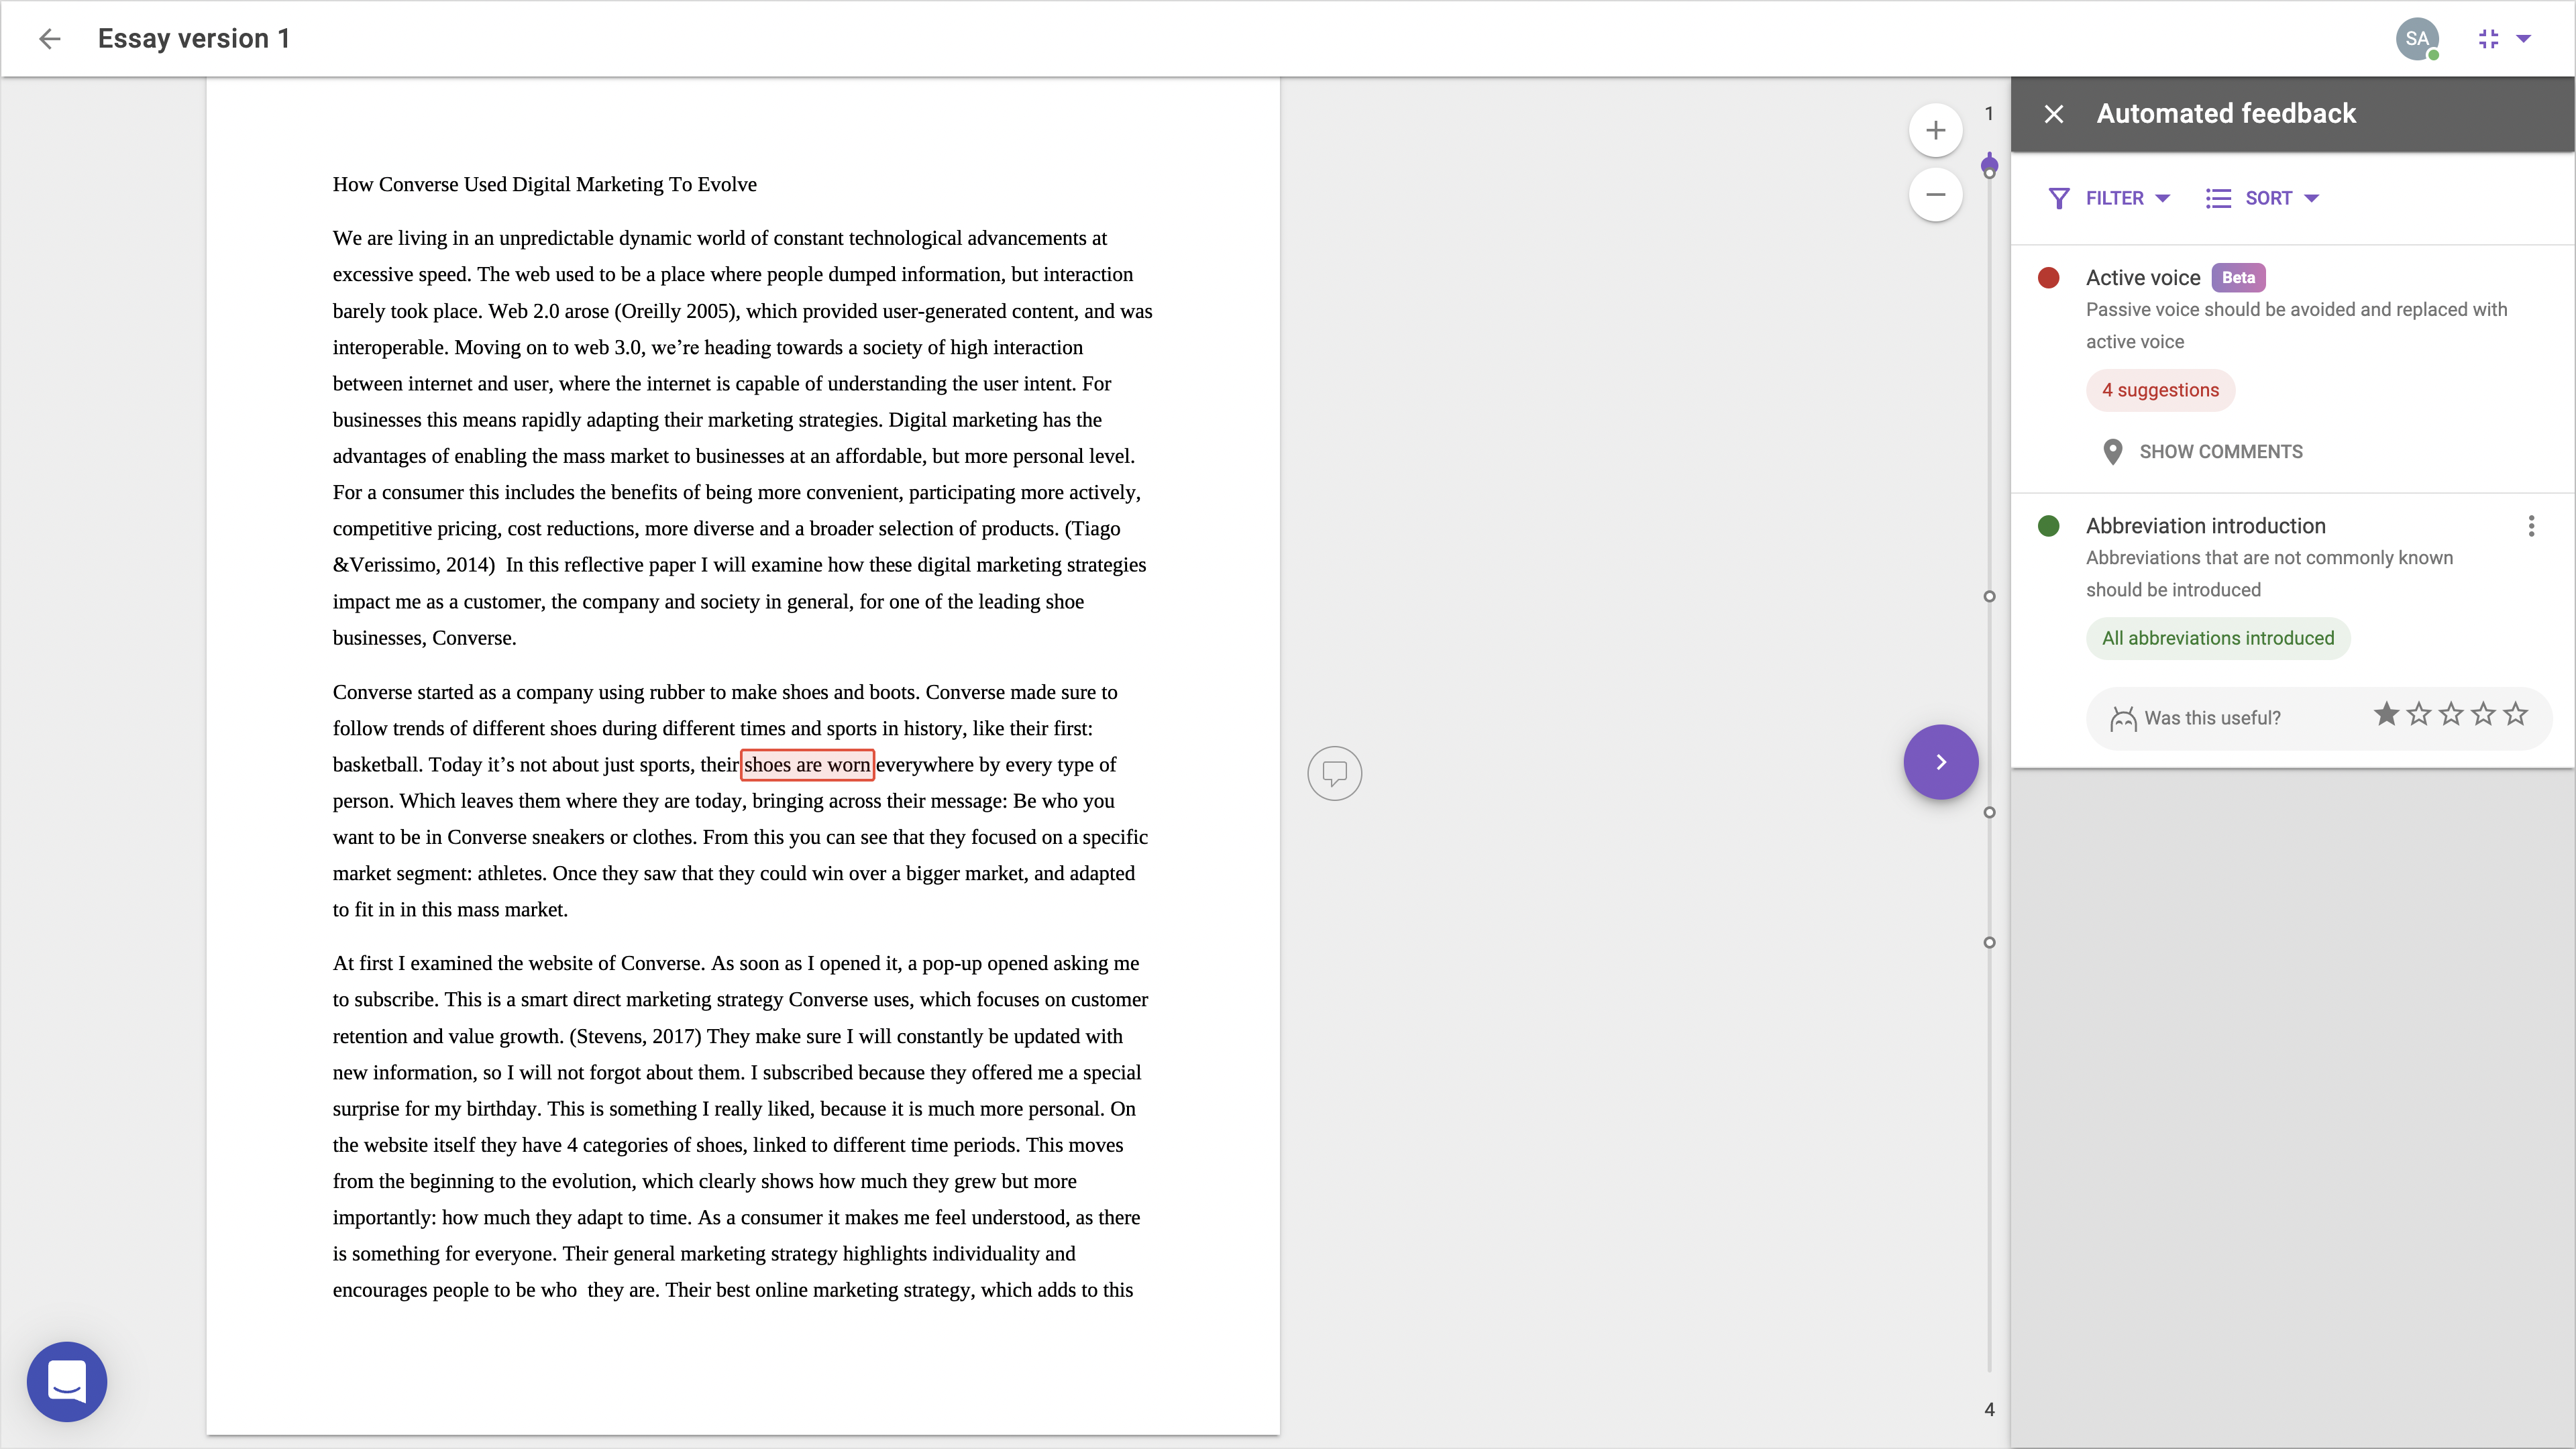Click the Beta badge
This screenshot has height=1449, width=2576.
click(2238, 278)
